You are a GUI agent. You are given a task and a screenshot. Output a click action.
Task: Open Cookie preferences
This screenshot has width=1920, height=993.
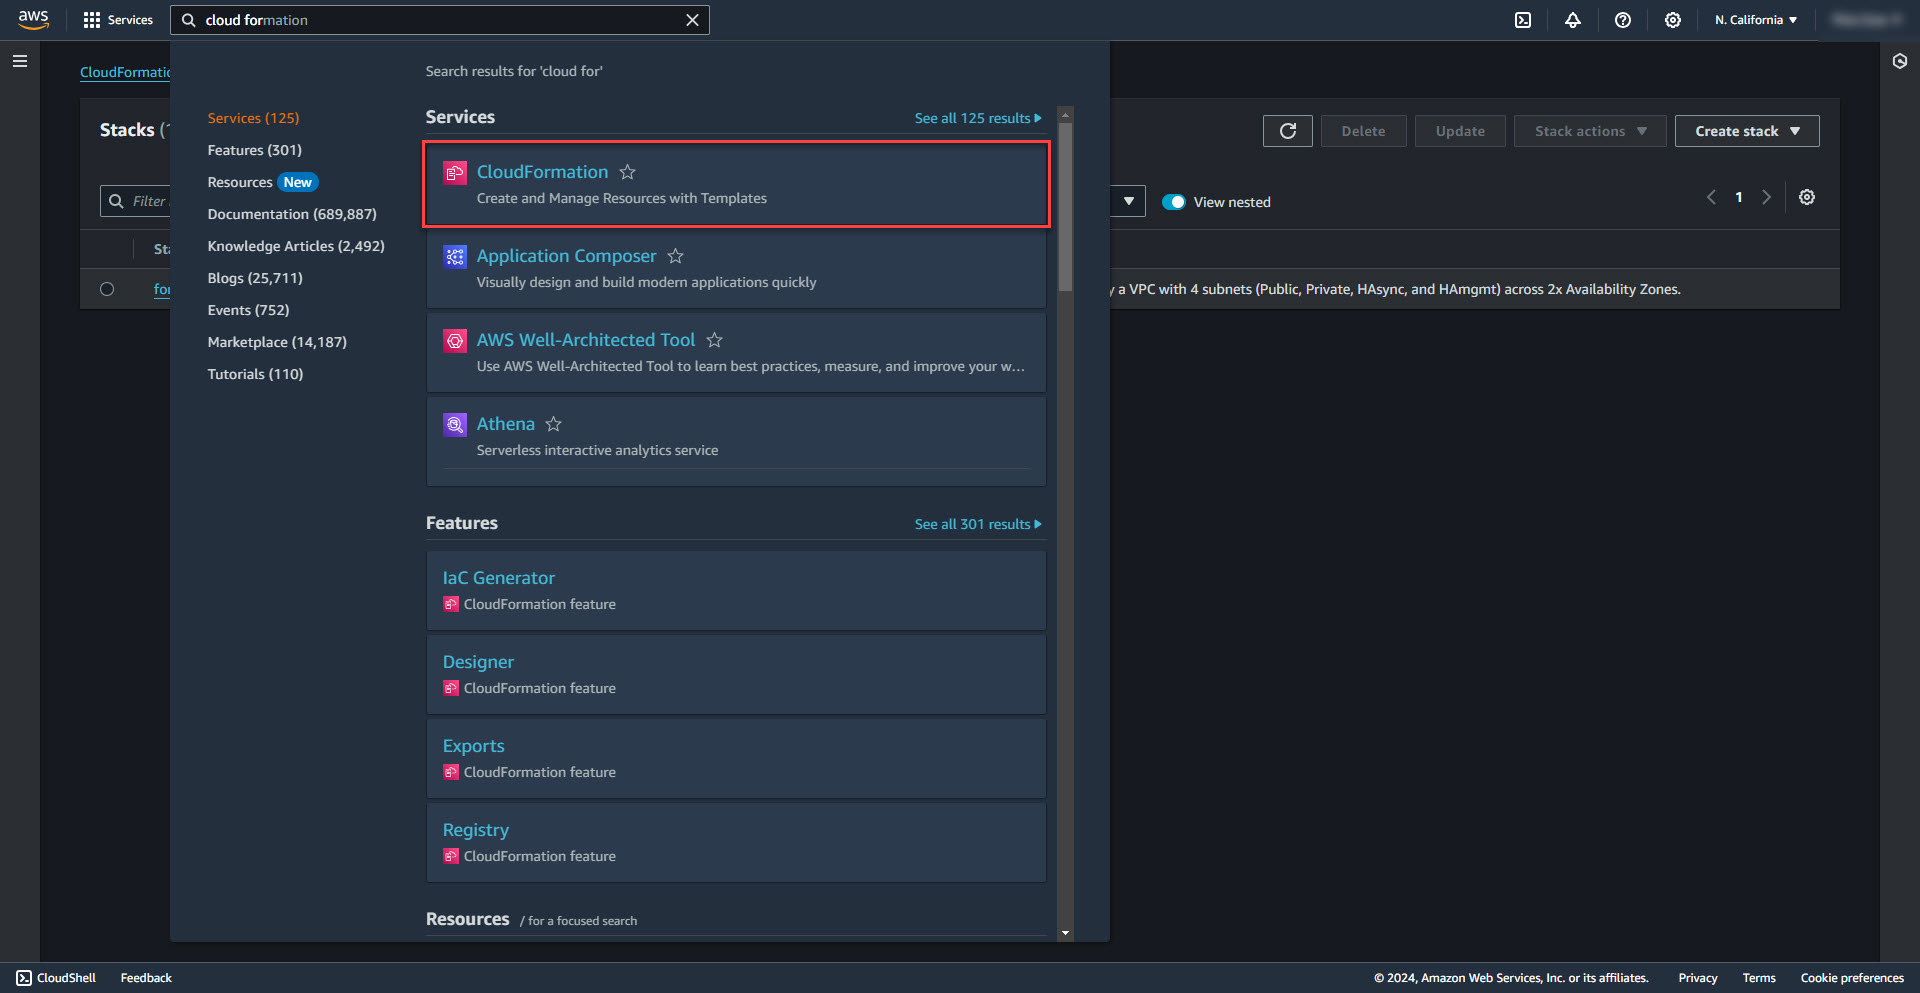point(1852,978)
